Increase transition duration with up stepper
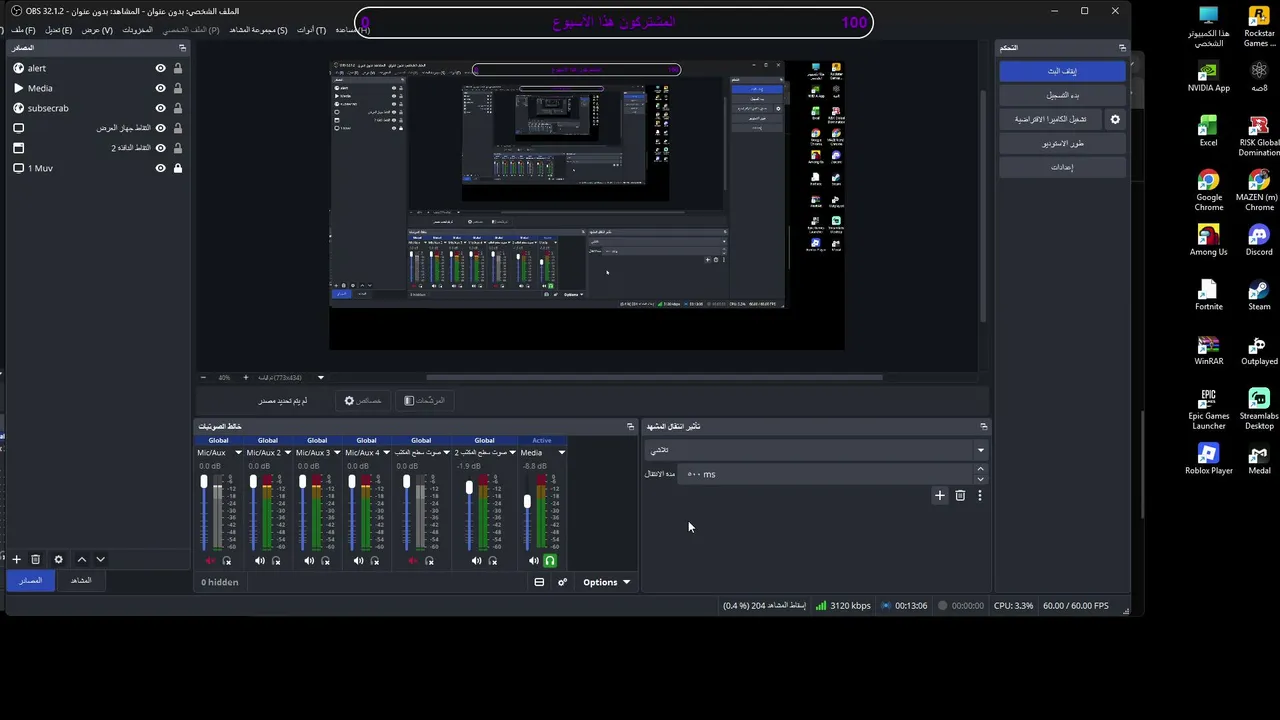The height and width of the screenshot is (720, 1280). pyautogui.click(x=980, y=469)
